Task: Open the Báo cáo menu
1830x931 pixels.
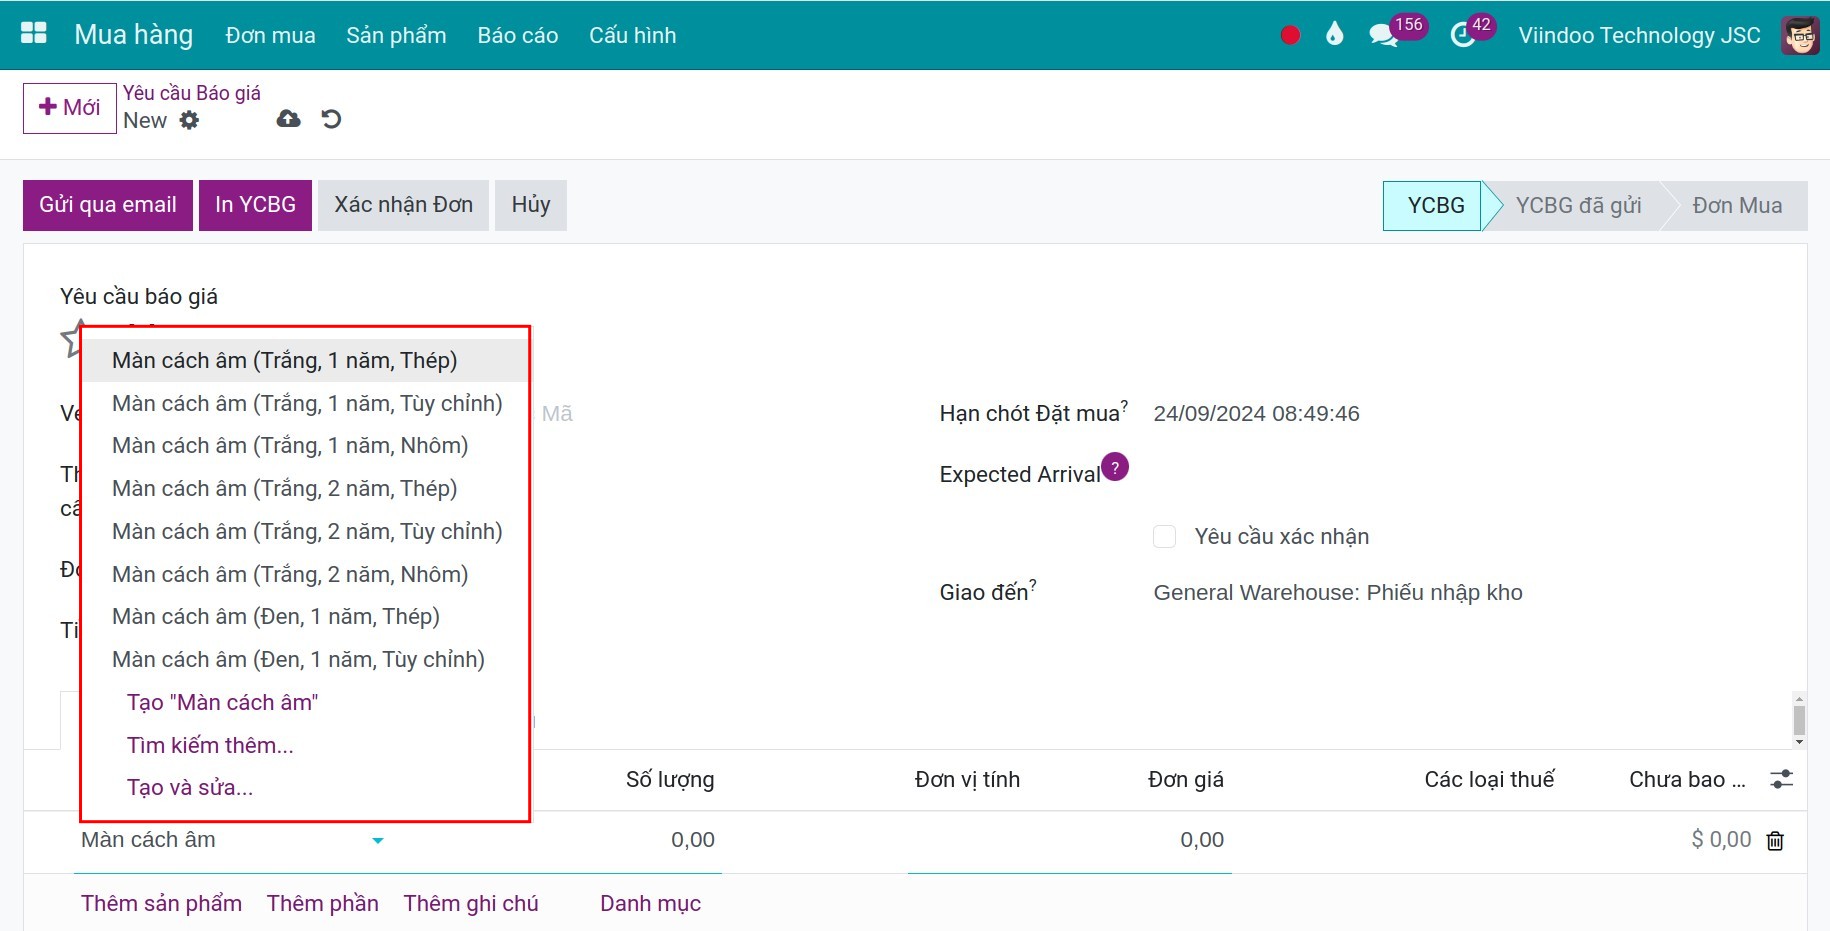Action: [x=517, y=35]
